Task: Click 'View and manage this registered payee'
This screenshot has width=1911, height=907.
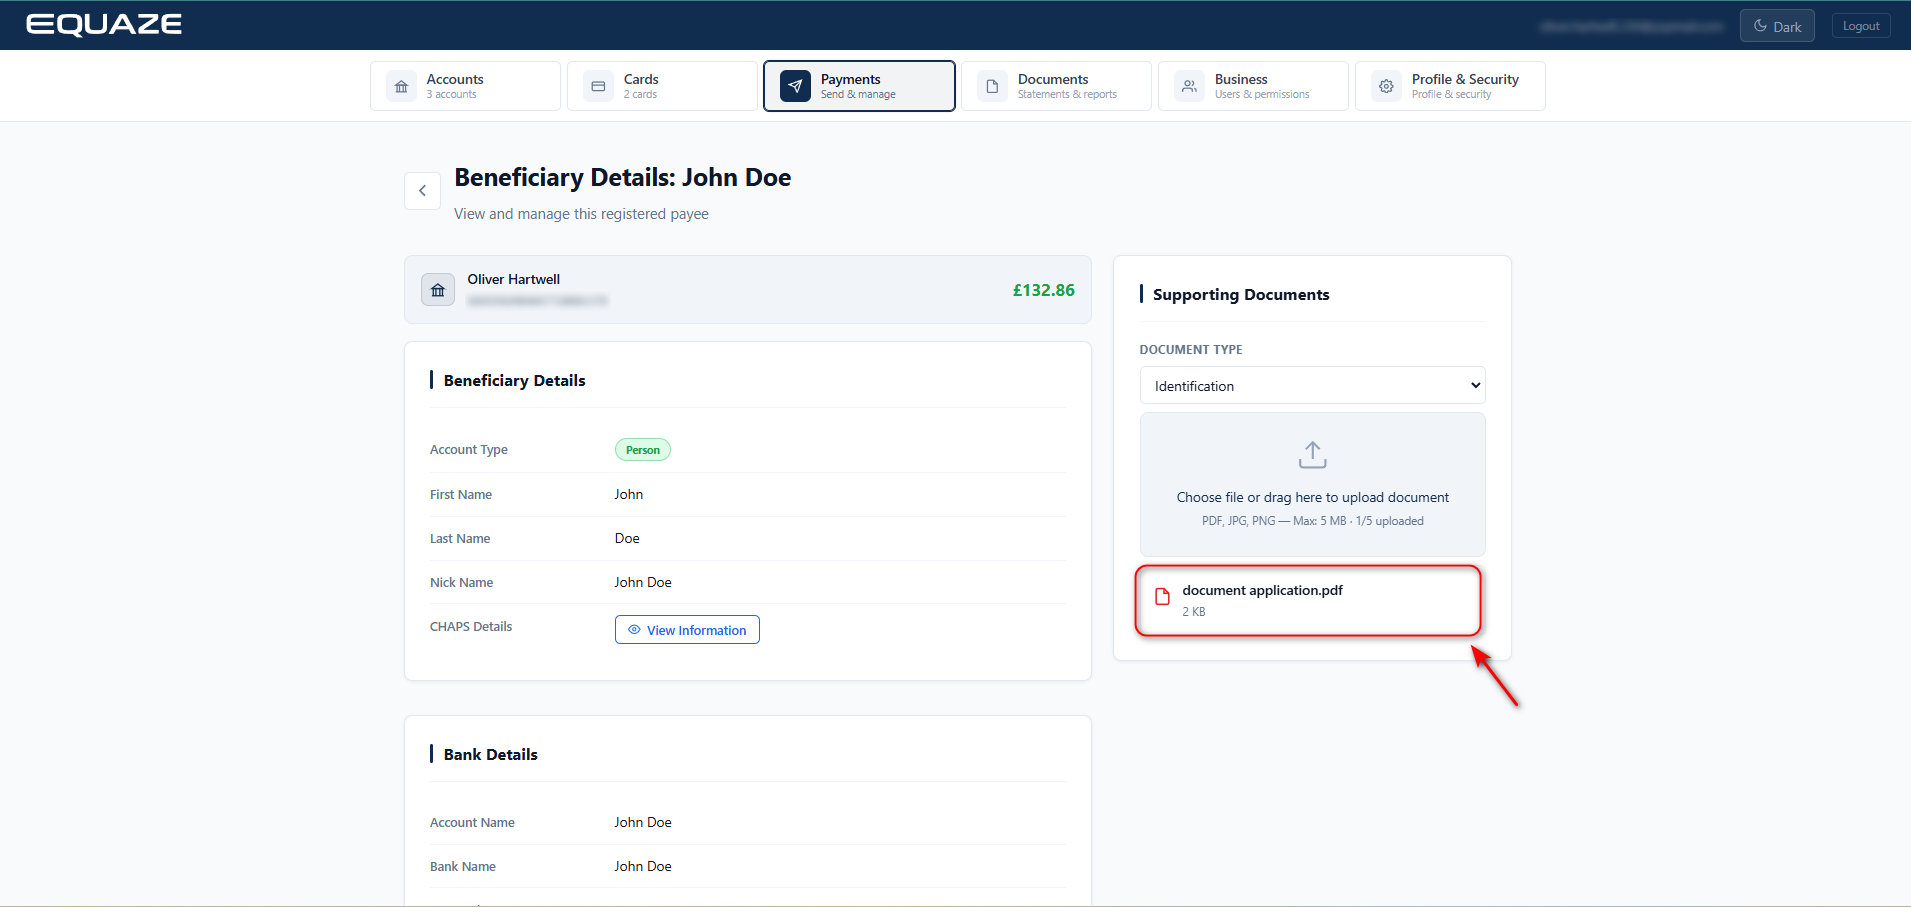Action: [x=581, y=214]
